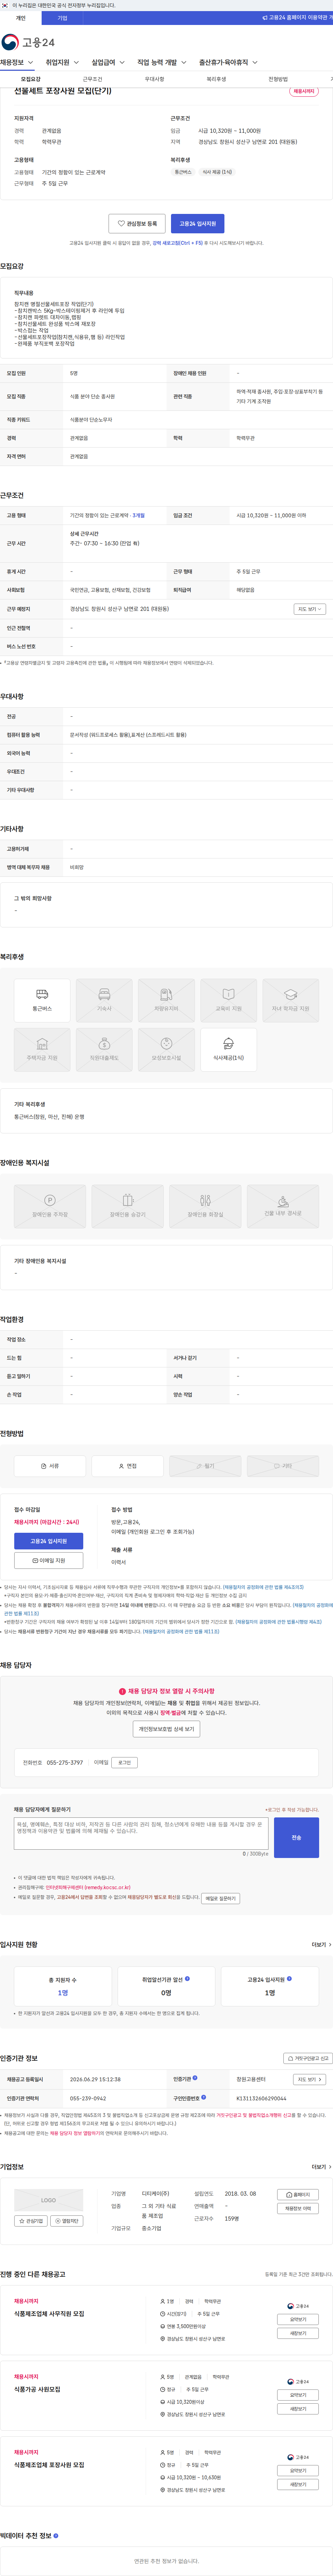The image size is (333, 2576).
Task: Jump to the 모집요강 section tab
Action: [x=31, y=79]
